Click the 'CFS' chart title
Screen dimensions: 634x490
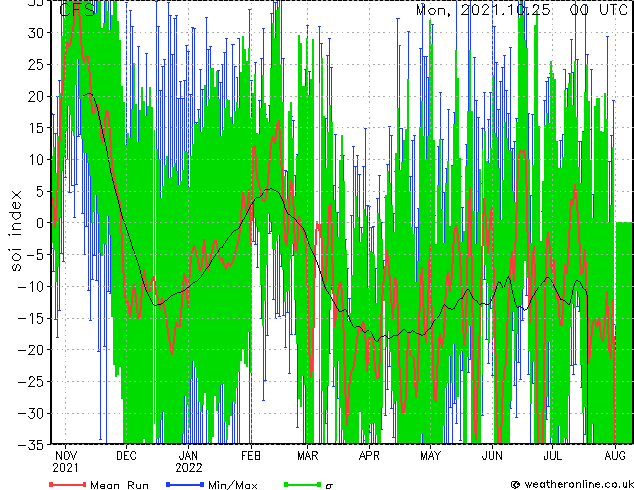click(77, 9)
